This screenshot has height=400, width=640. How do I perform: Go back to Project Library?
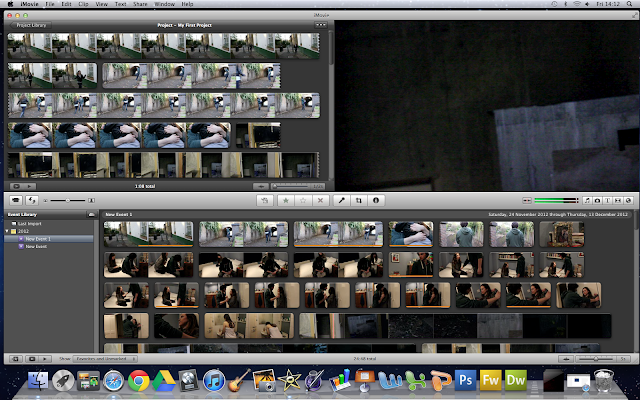coord(31,25)
